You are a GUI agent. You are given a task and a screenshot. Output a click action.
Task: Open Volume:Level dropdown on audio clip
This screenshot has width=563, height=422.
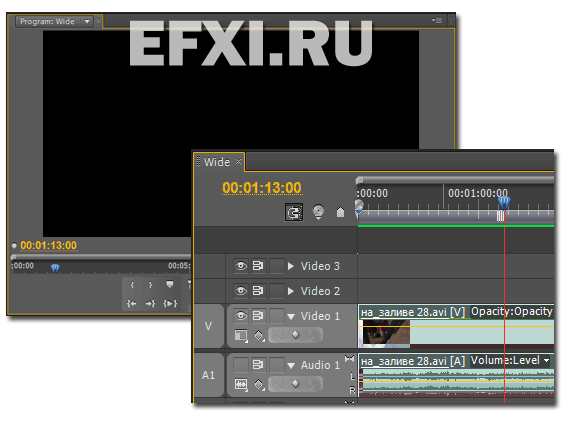click(x=546, y=360)
